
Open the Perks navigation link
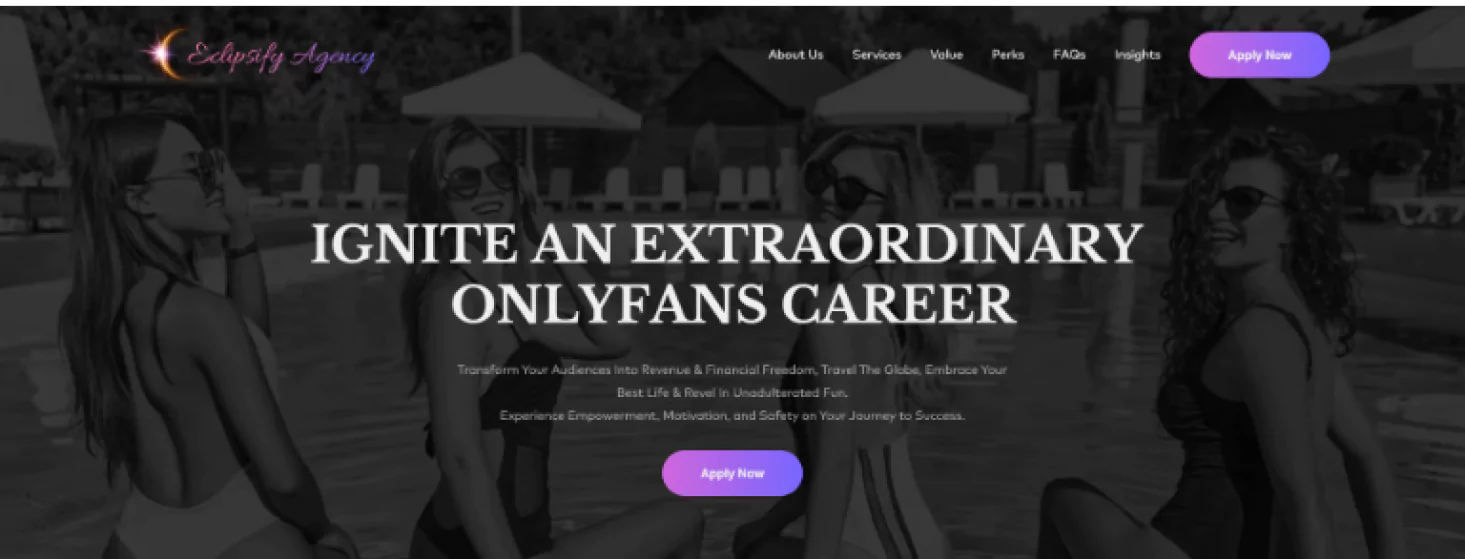point(1008,55)
